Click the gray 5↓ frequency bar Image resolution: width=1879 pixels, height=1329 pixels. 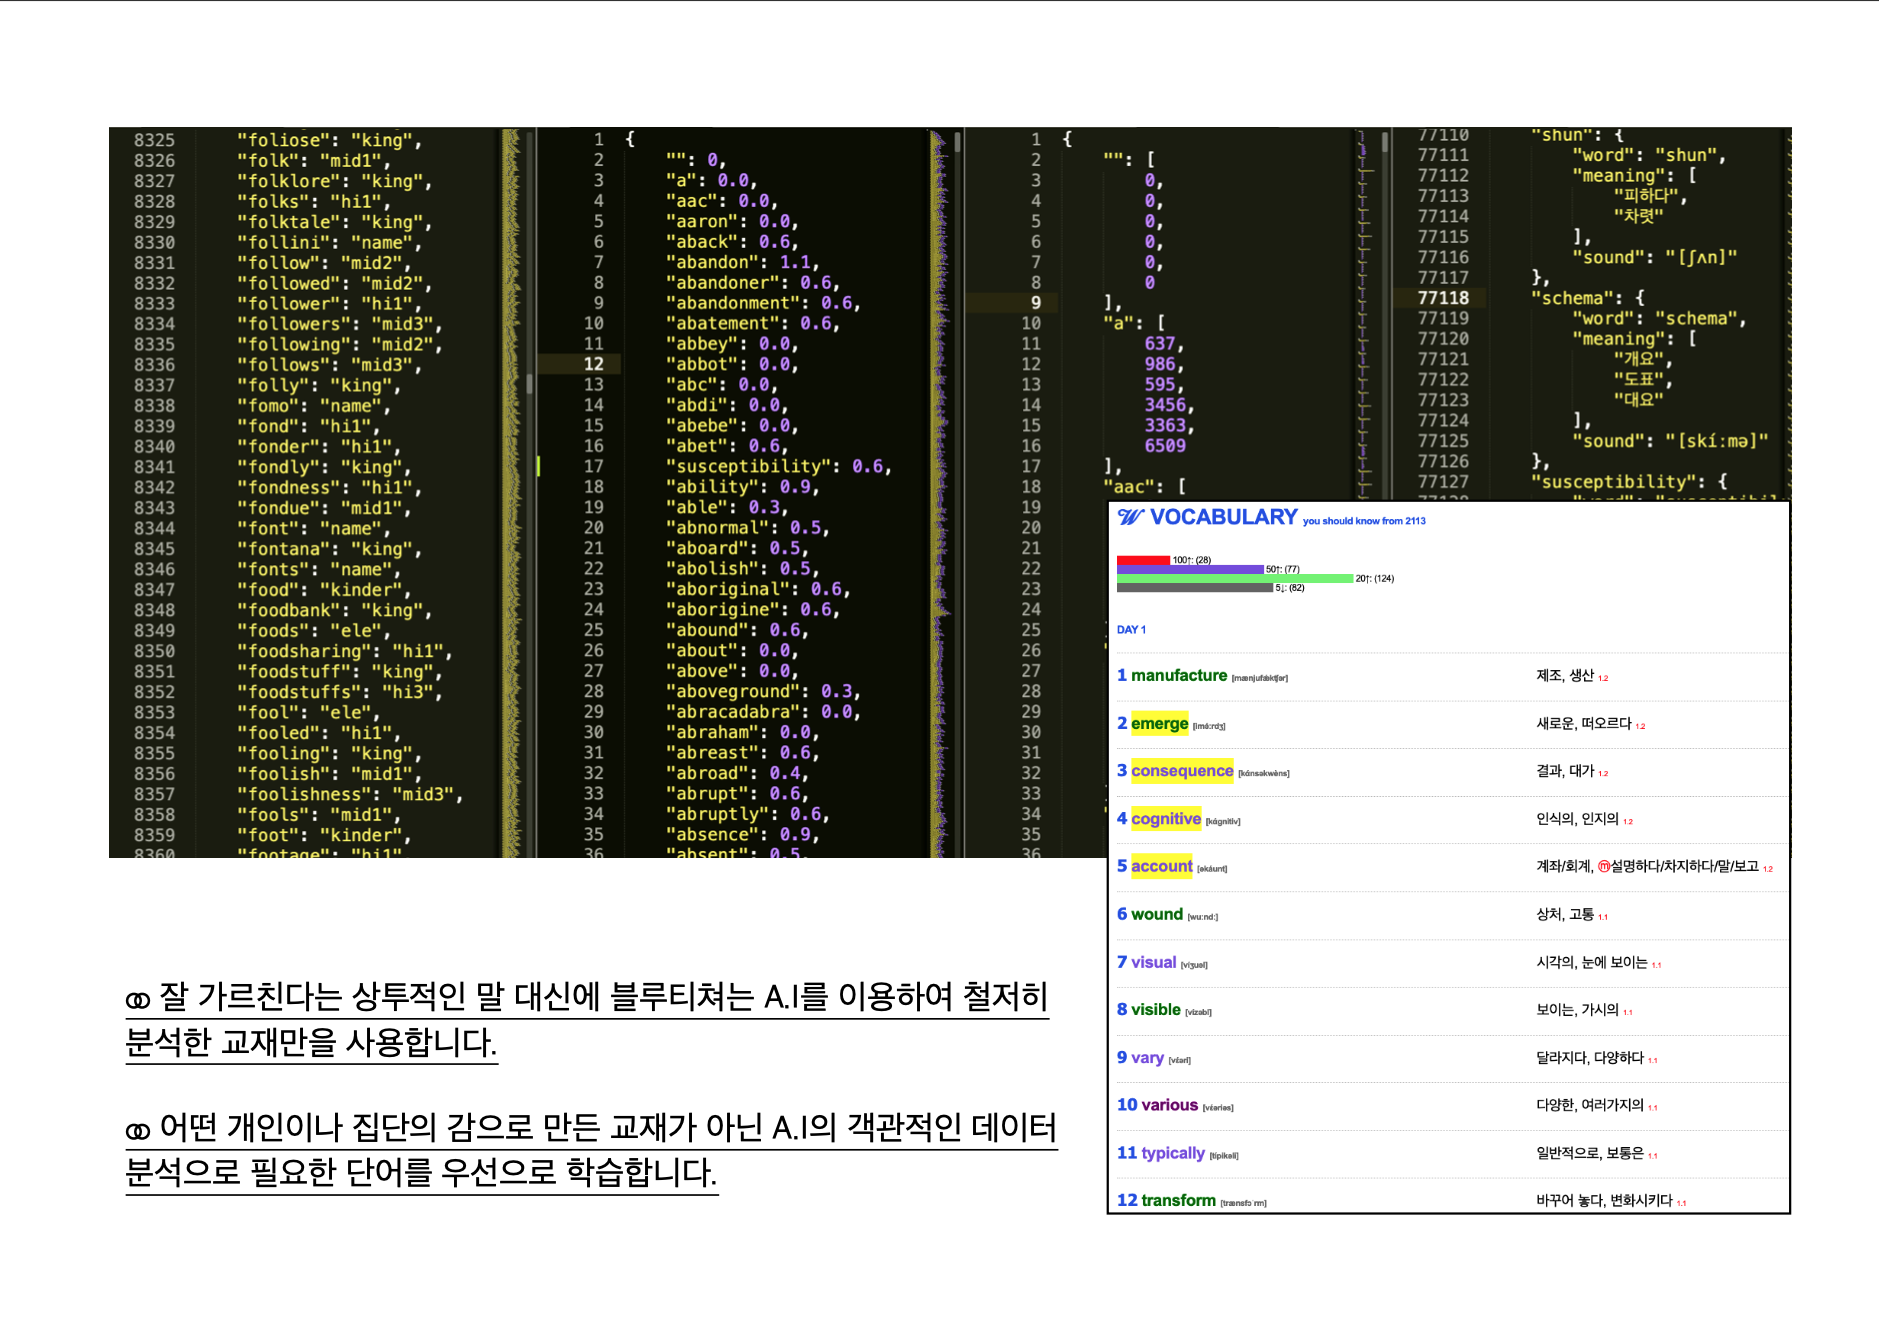click(x=1194, y=588)
